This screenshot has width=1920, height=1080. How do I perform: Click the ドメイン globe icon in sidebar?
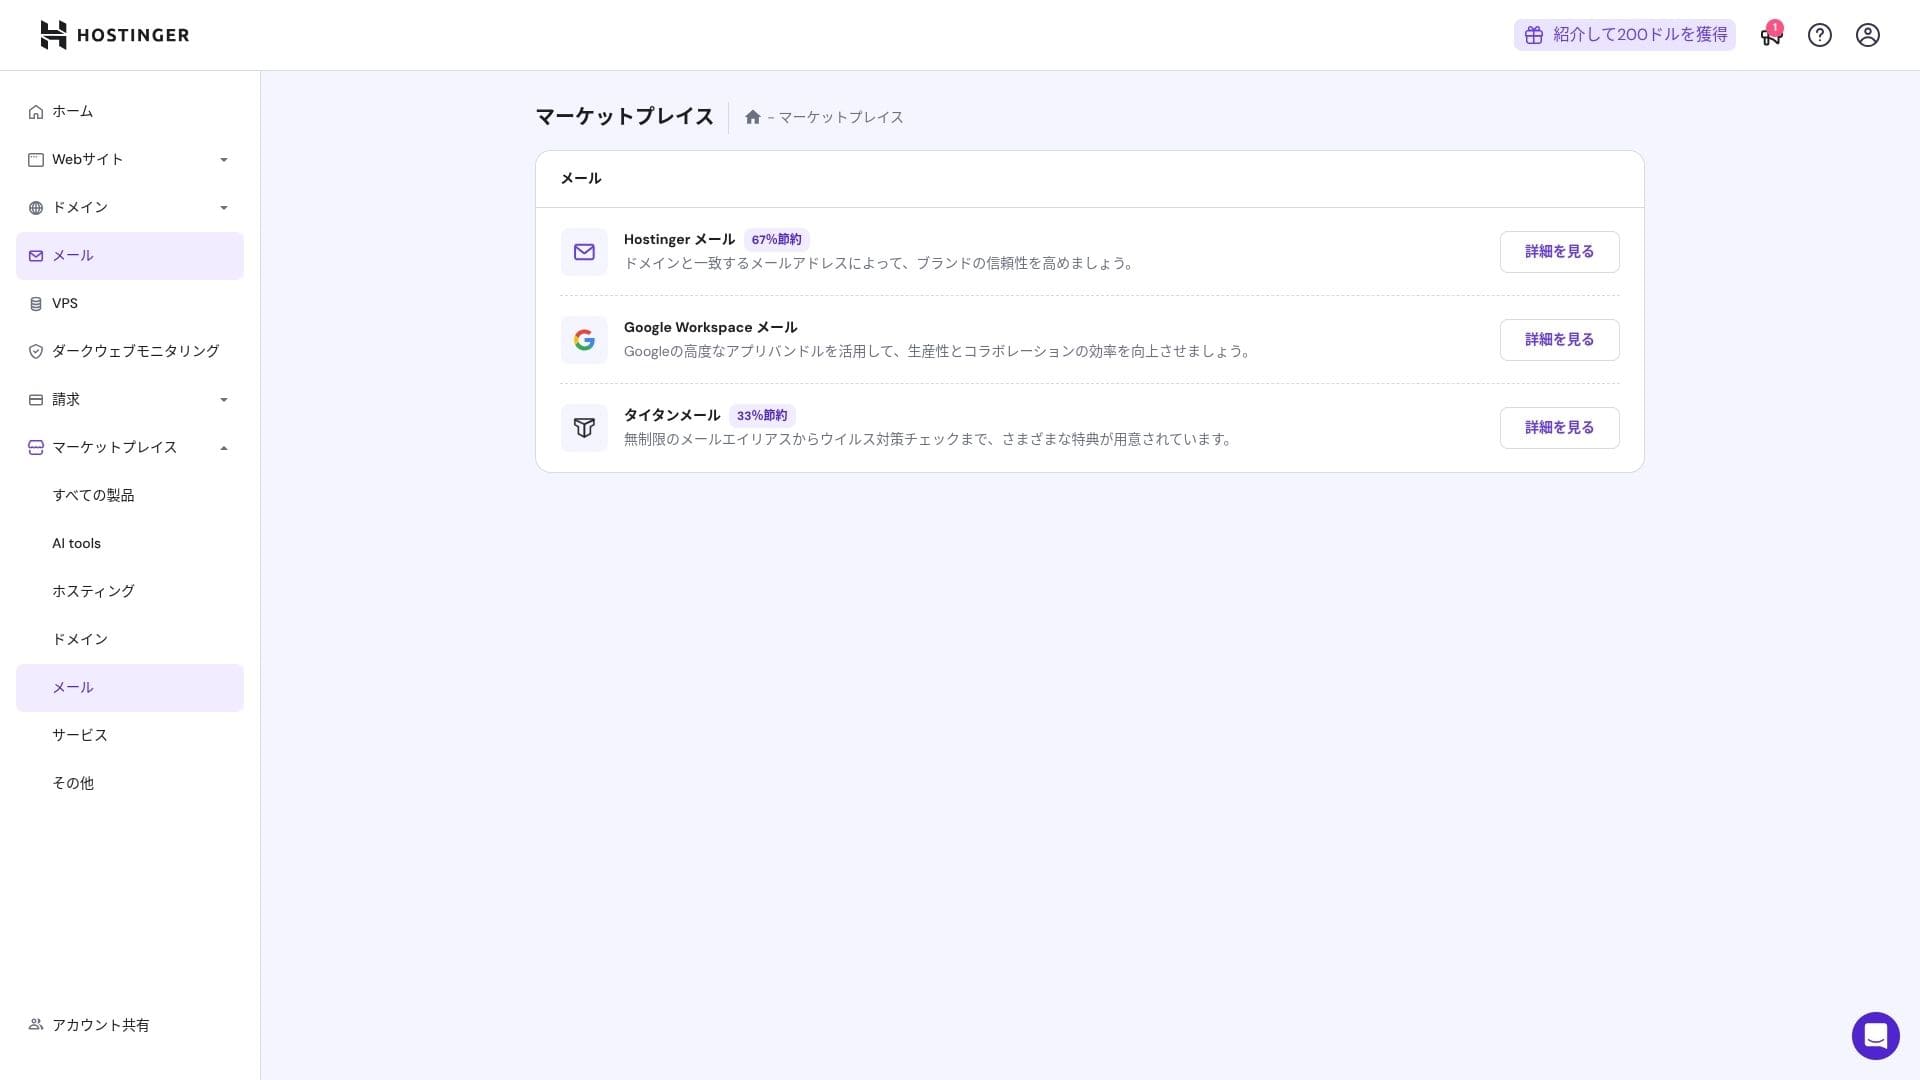(36, 208)
